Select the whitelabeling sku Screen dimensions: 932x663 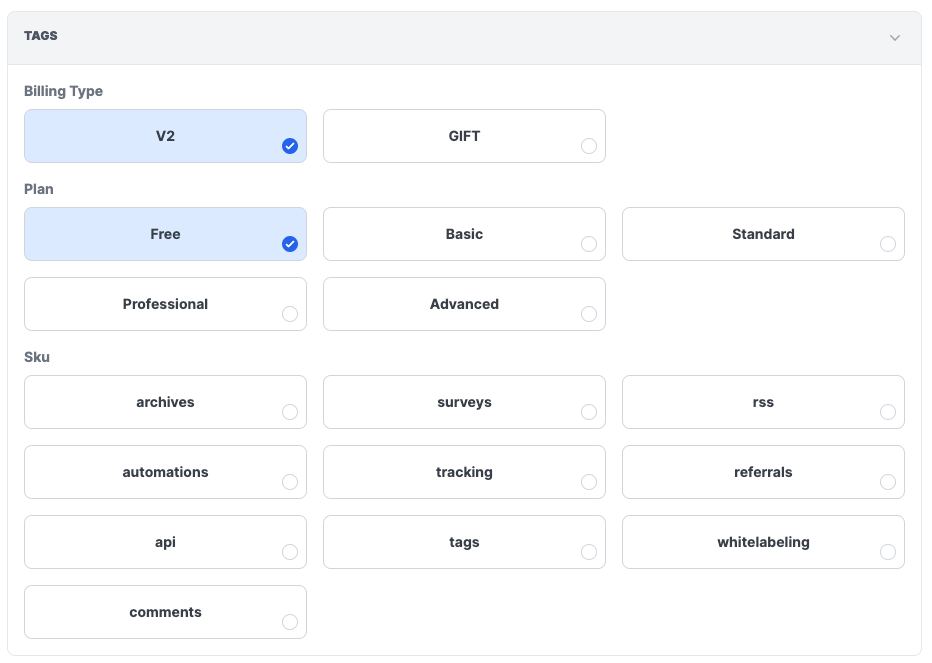click(763, 542)
